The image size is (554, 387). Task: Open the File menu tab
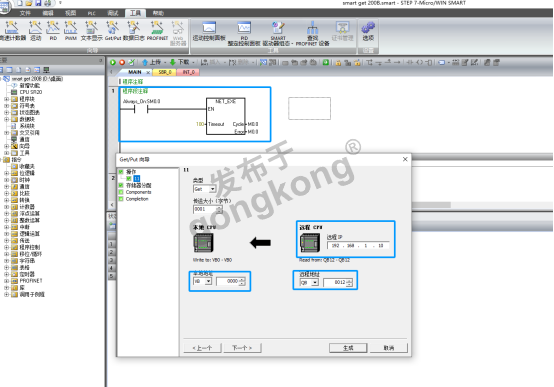coord(25,13)
